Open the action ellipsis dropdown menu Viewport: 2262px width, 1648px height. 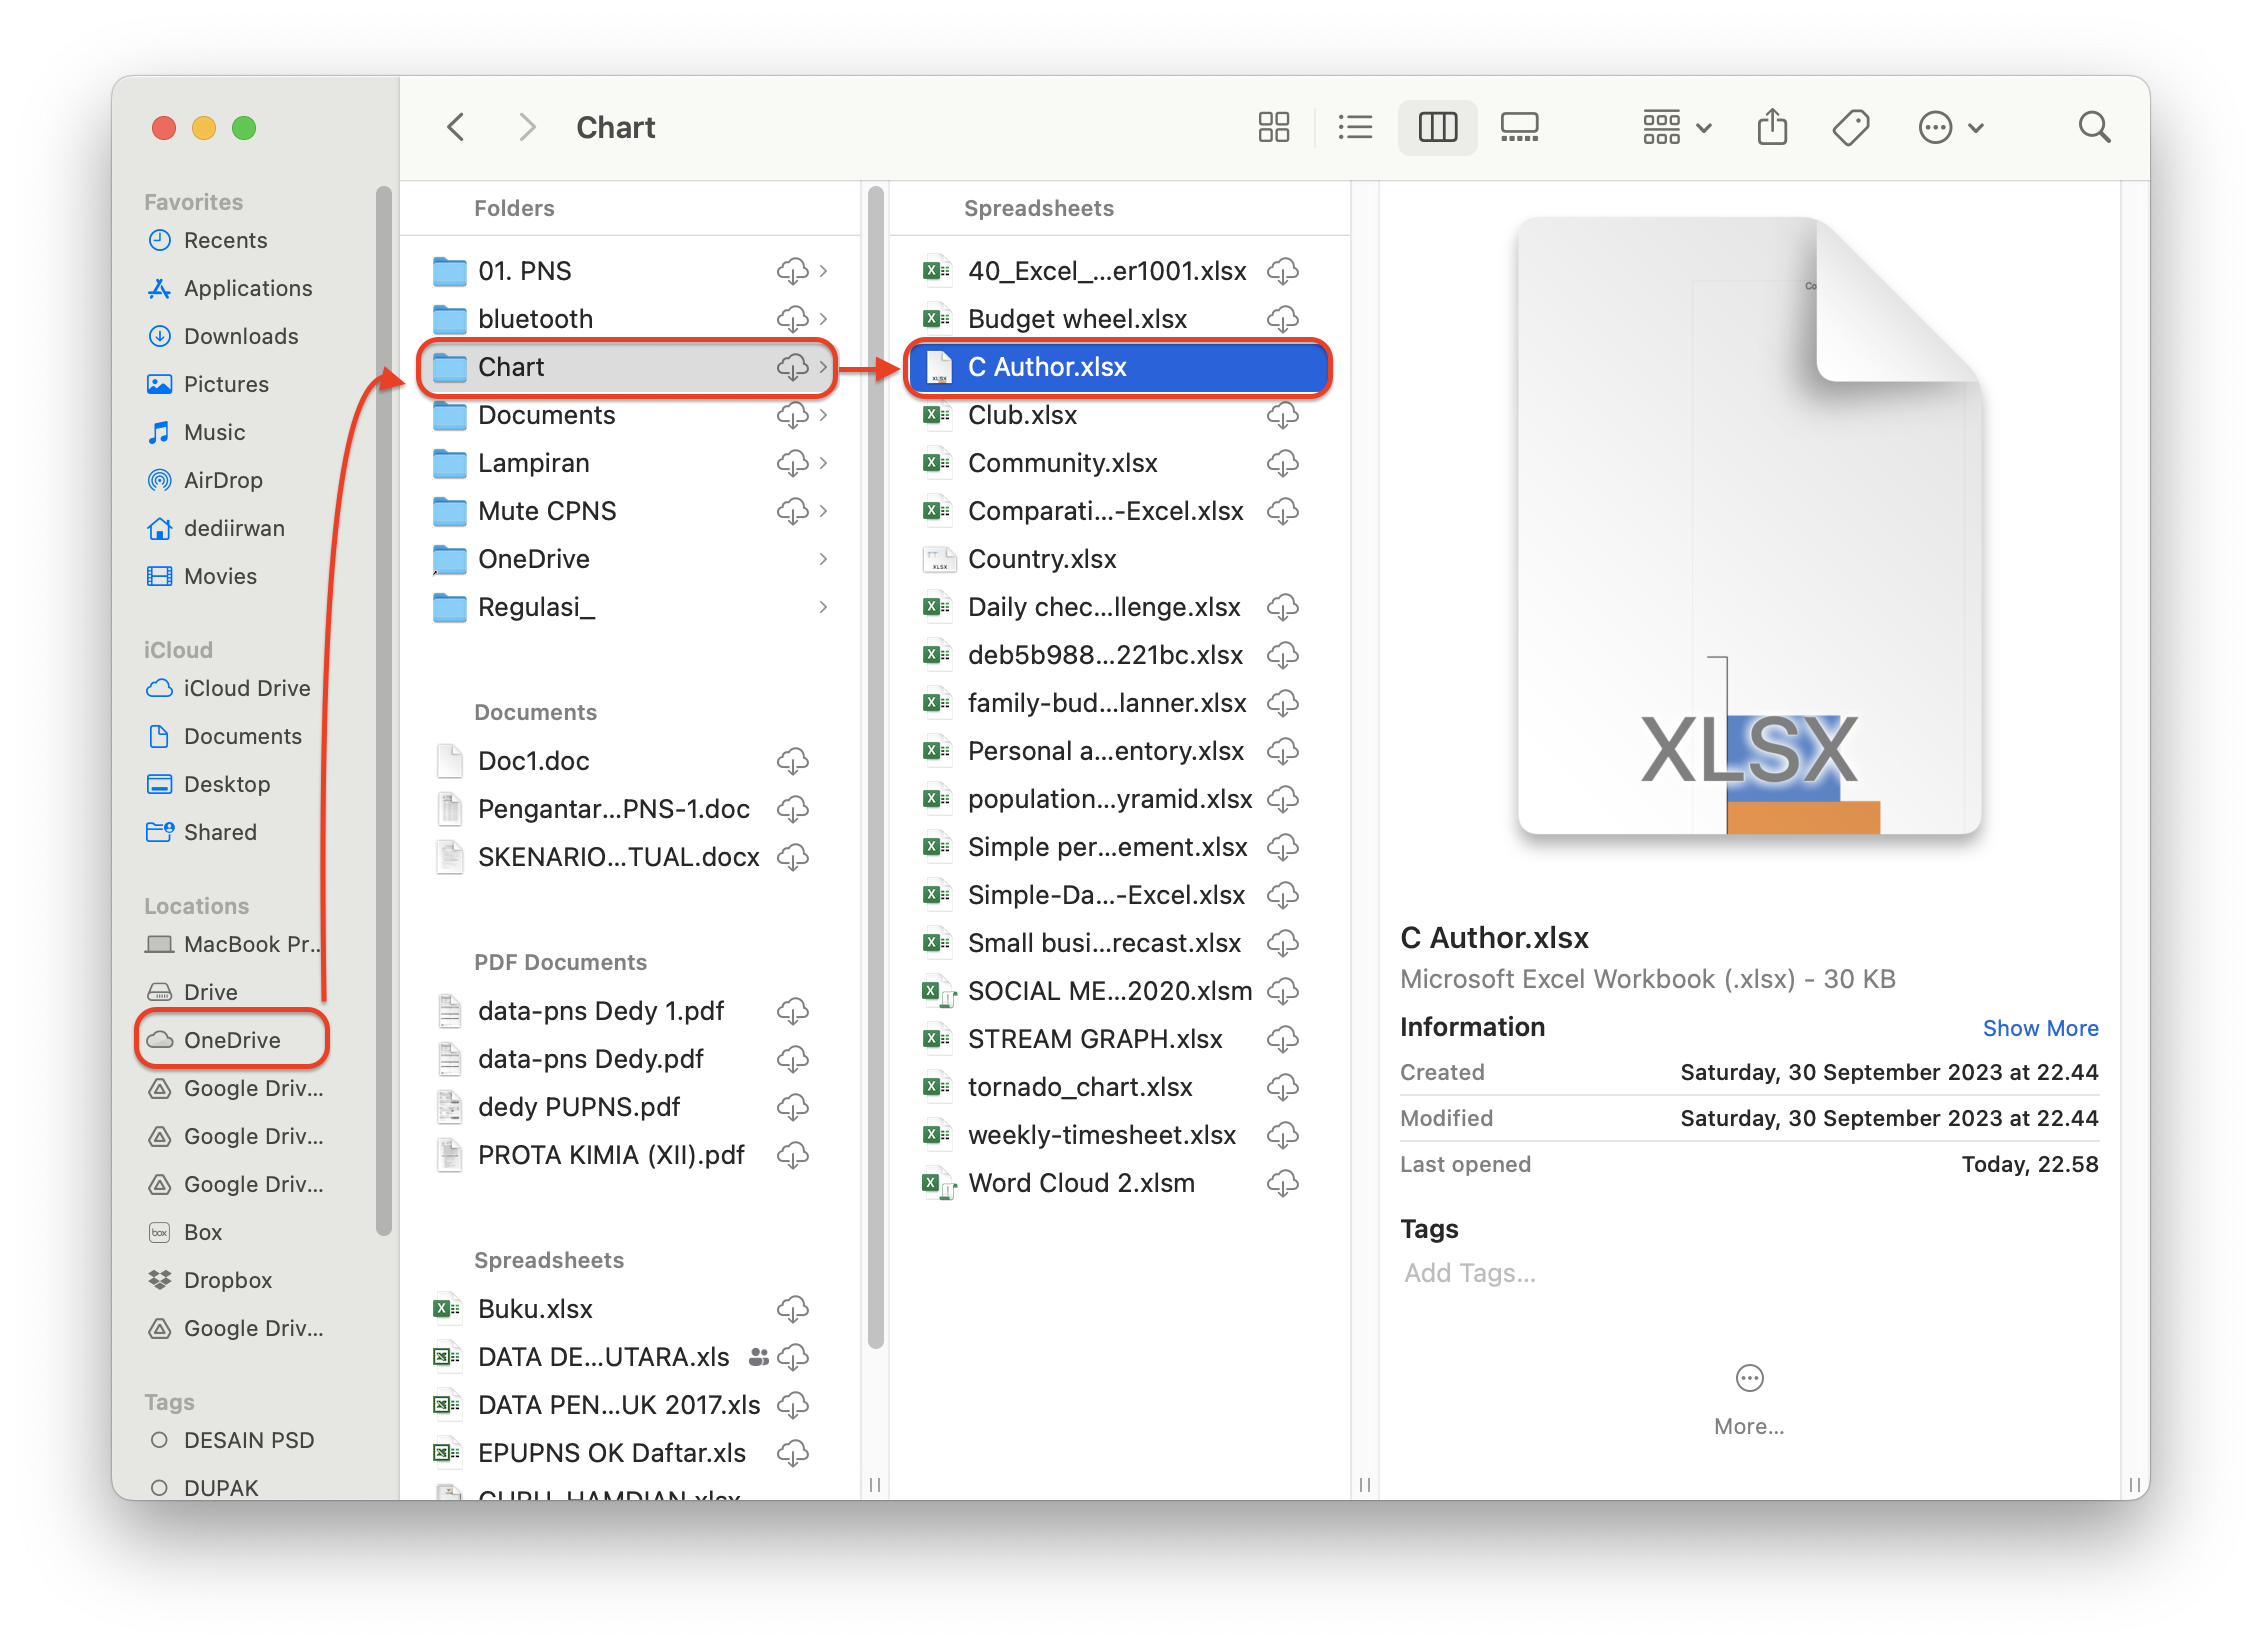click(x=1950, y=127)
